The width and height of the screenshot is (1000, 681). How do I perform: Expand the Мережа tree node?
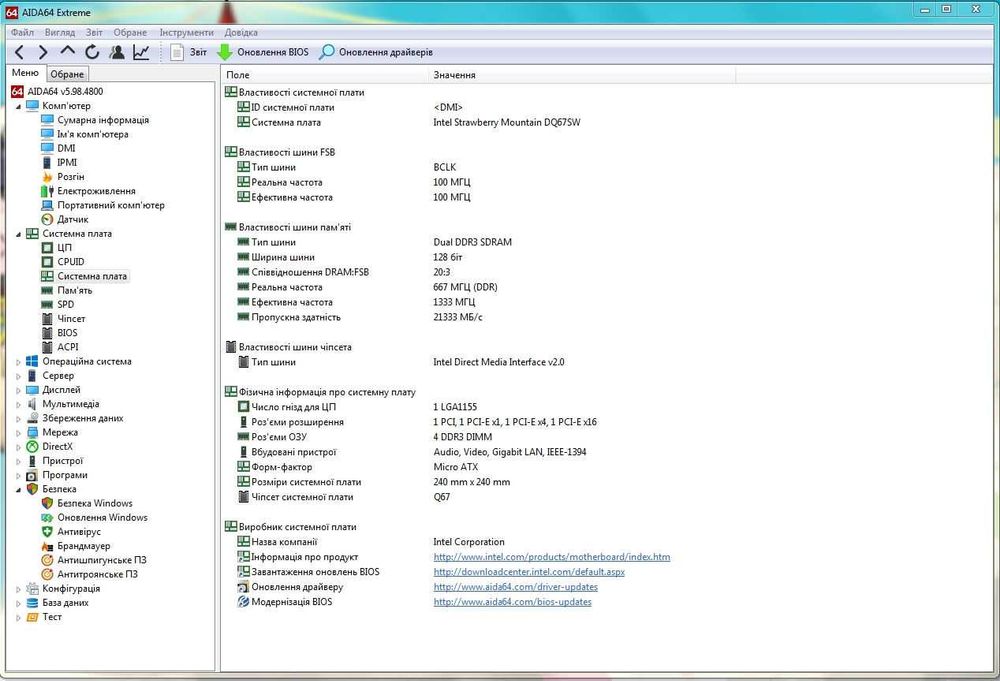click(18, 433)
